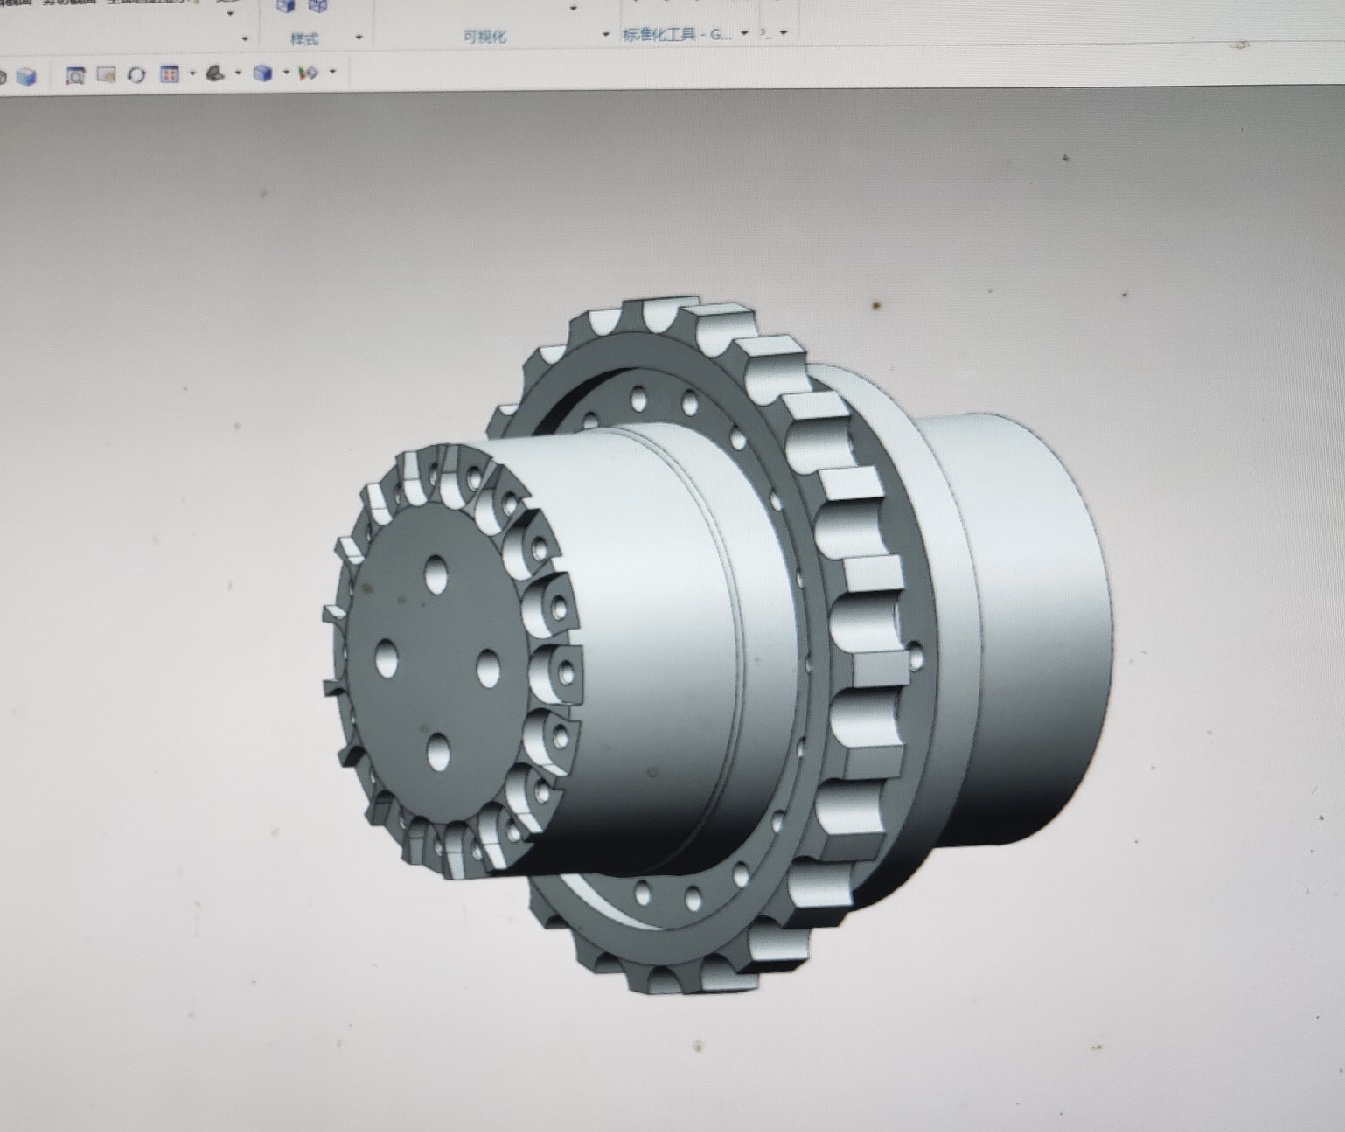Click the colorful object display icon
The width and height of the screenshot is (1345, 1132).
click(309, 73)
